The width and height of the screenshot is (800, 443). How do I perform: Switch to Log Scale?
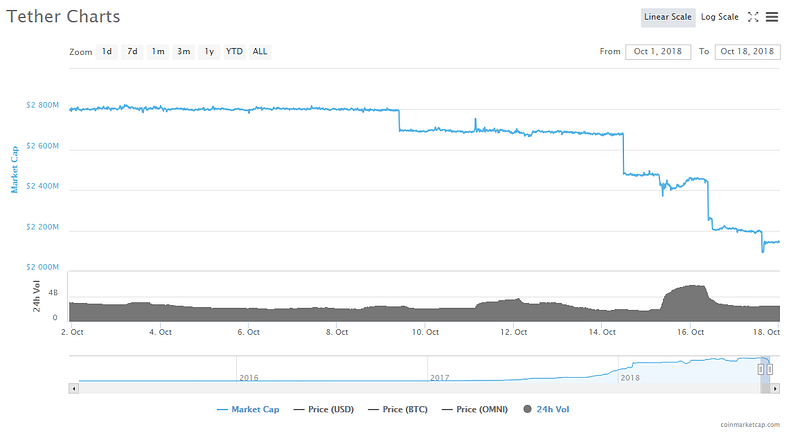[719, 17]
